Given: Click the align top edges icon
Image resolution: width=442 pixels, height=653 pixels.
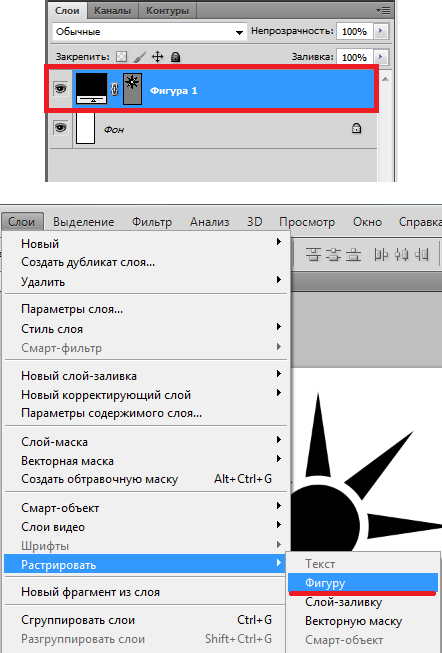Looking at the screenshot, I should 313,254.
